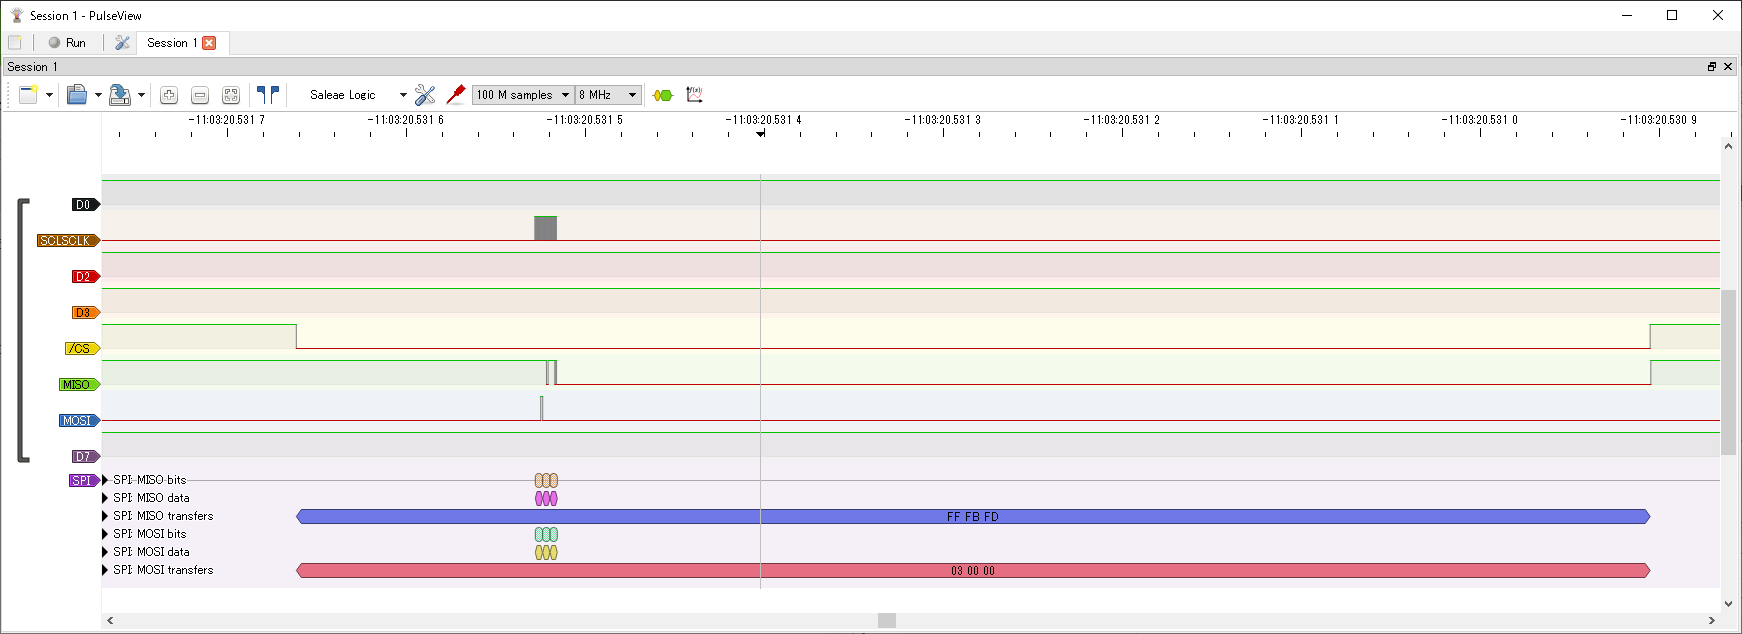Open settings via top bar wrench icon
Screen dimensions: 1742x634
point(122,43)
